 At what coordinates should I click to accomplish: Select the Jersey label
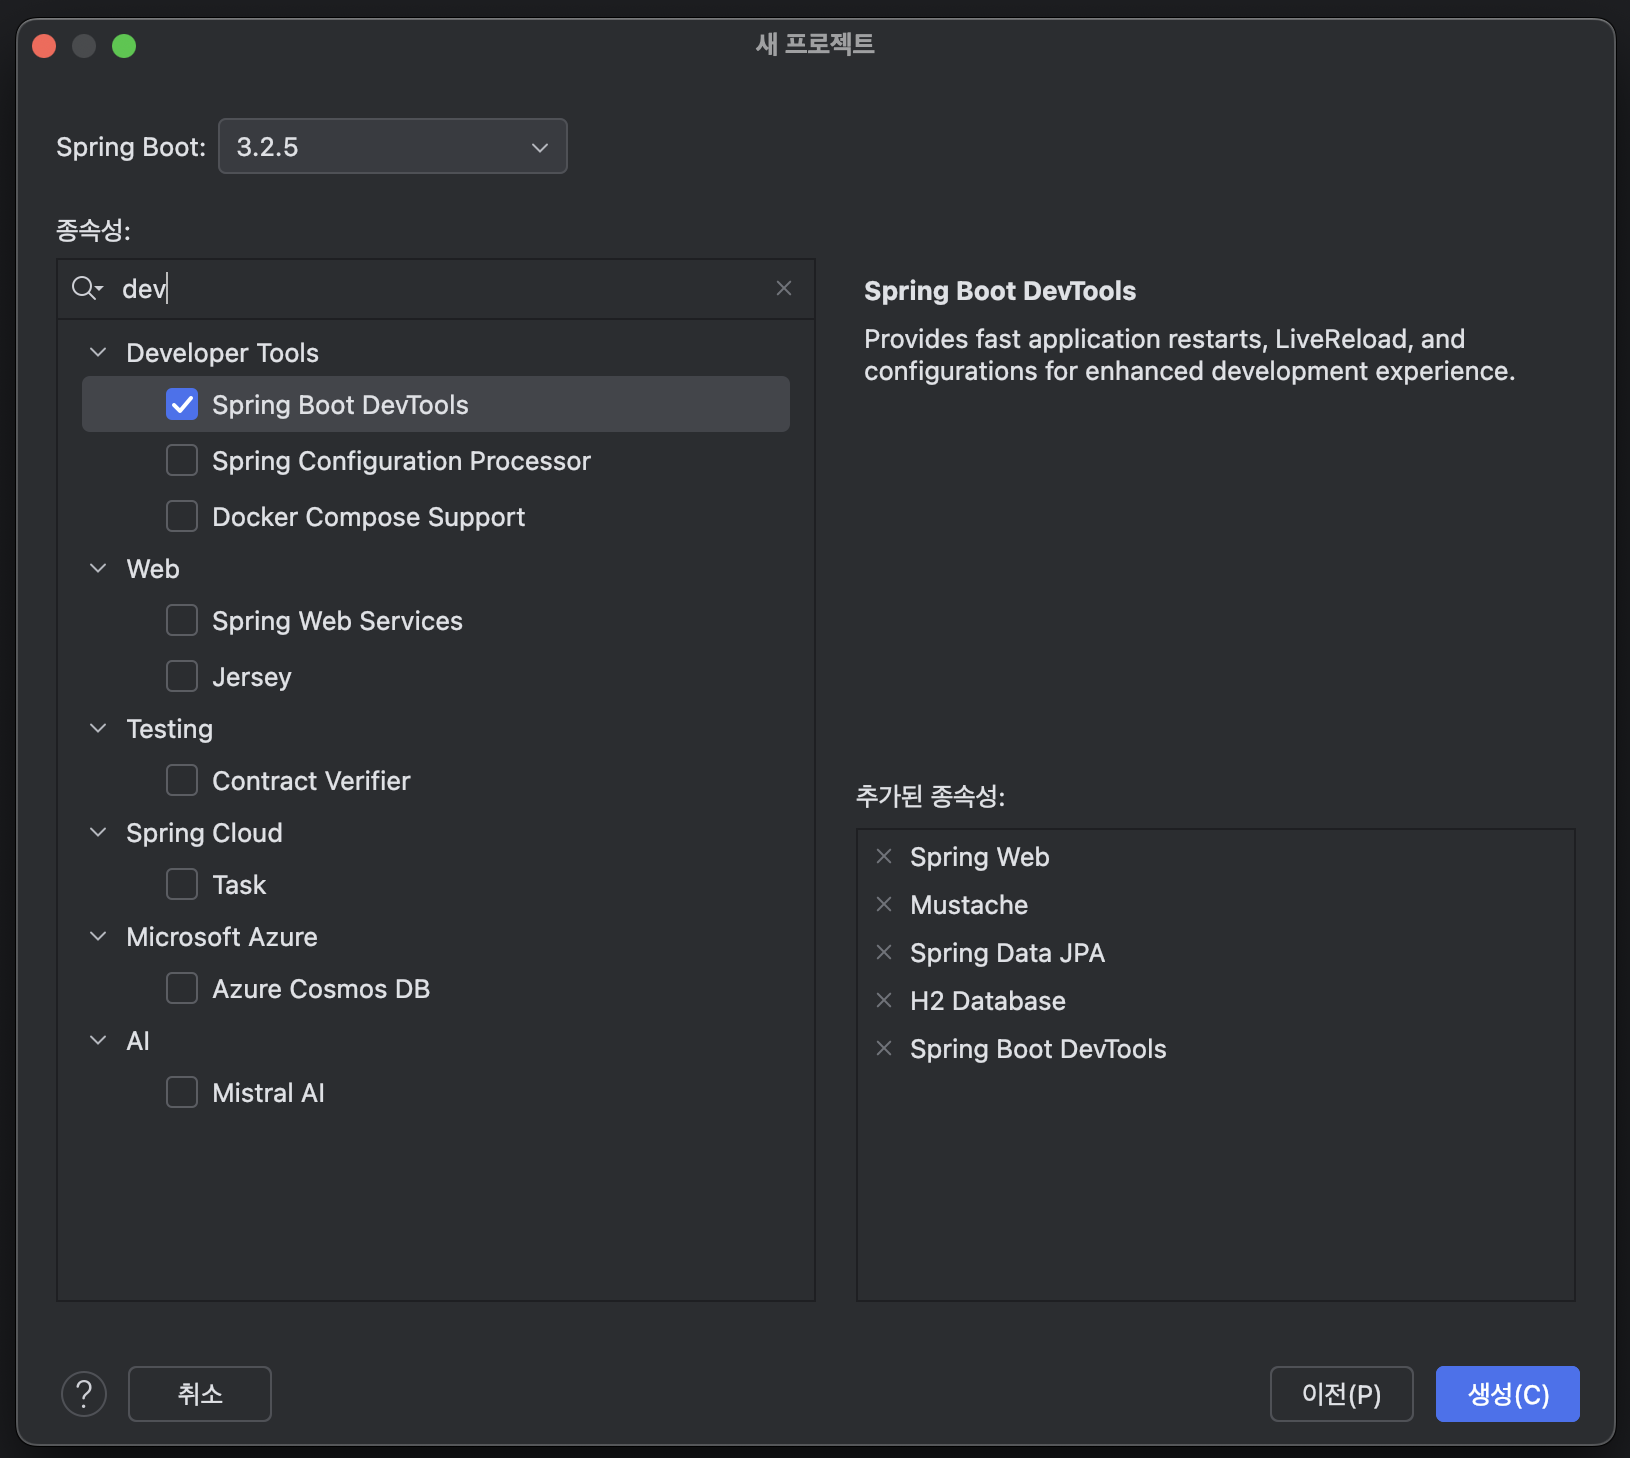[252, 677]
